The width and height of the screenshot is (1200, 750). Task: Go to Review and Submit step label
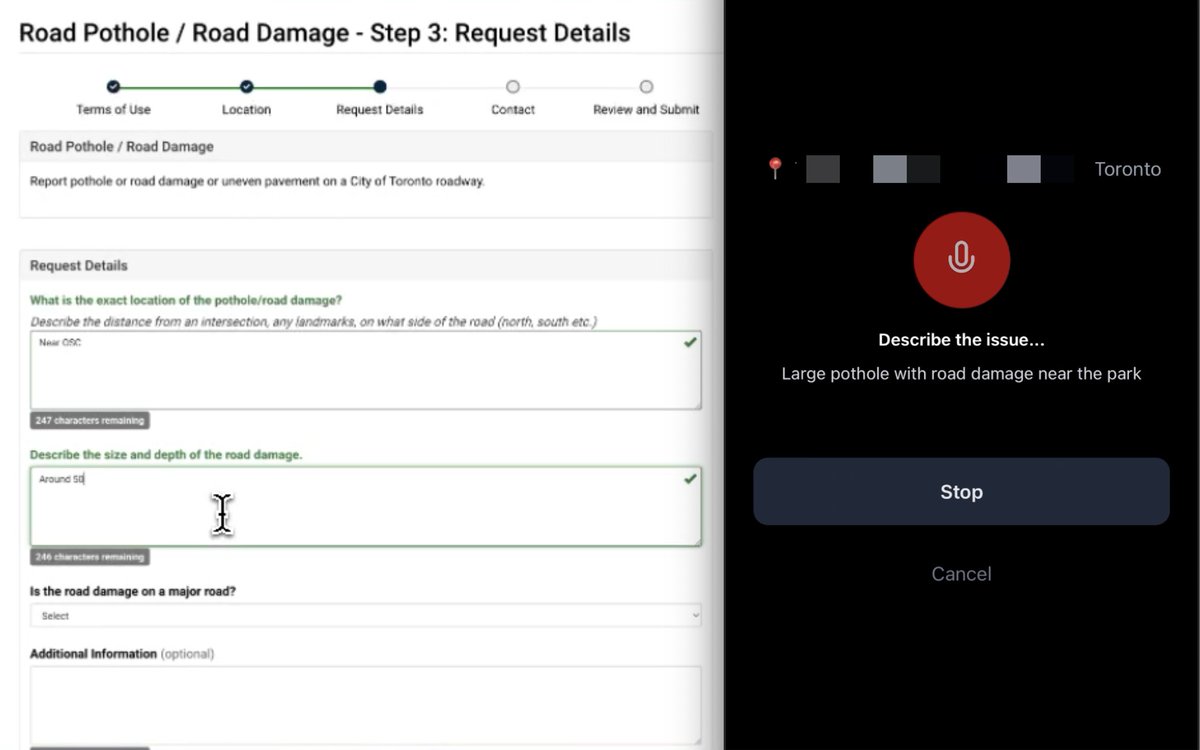pyautogui.click(x=646, y=110)
